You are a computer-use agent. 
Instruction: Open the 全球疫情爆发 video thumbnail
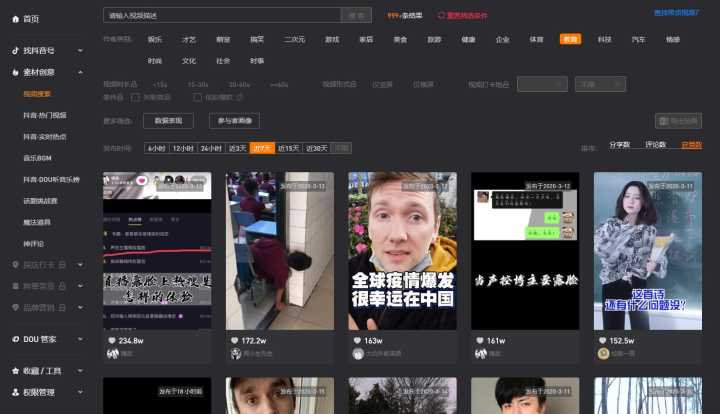403,251
